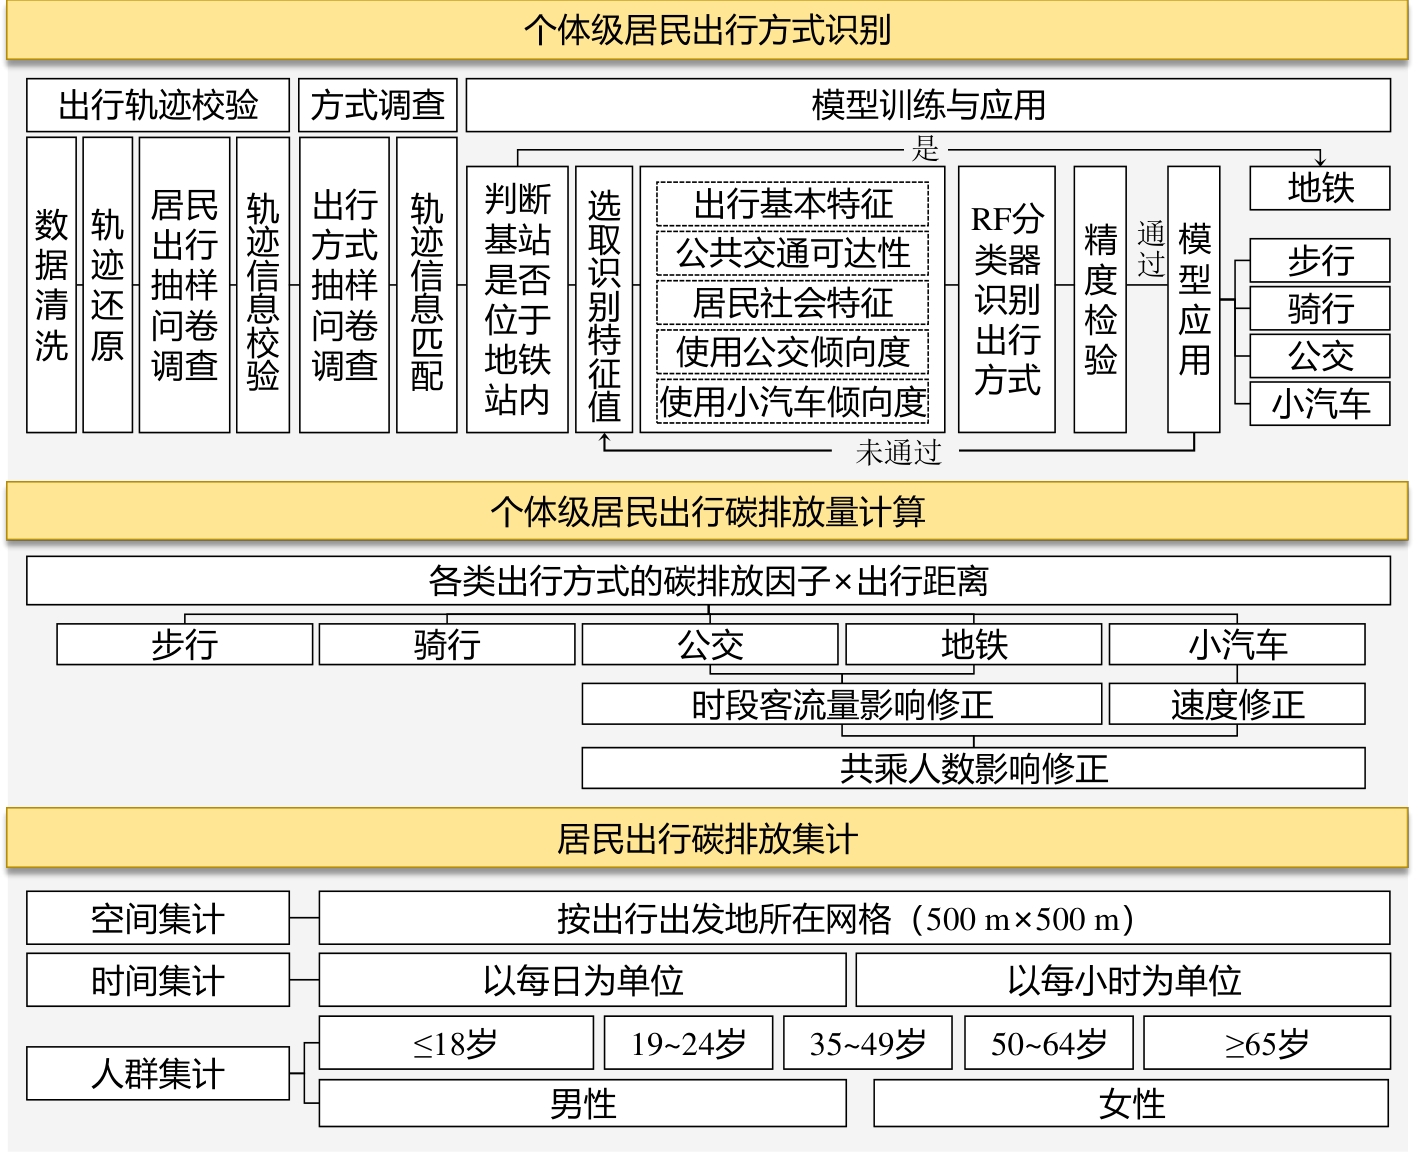Select the 男性 box
This screenshot has height=1152, width=1419.
click(582, 1103)
